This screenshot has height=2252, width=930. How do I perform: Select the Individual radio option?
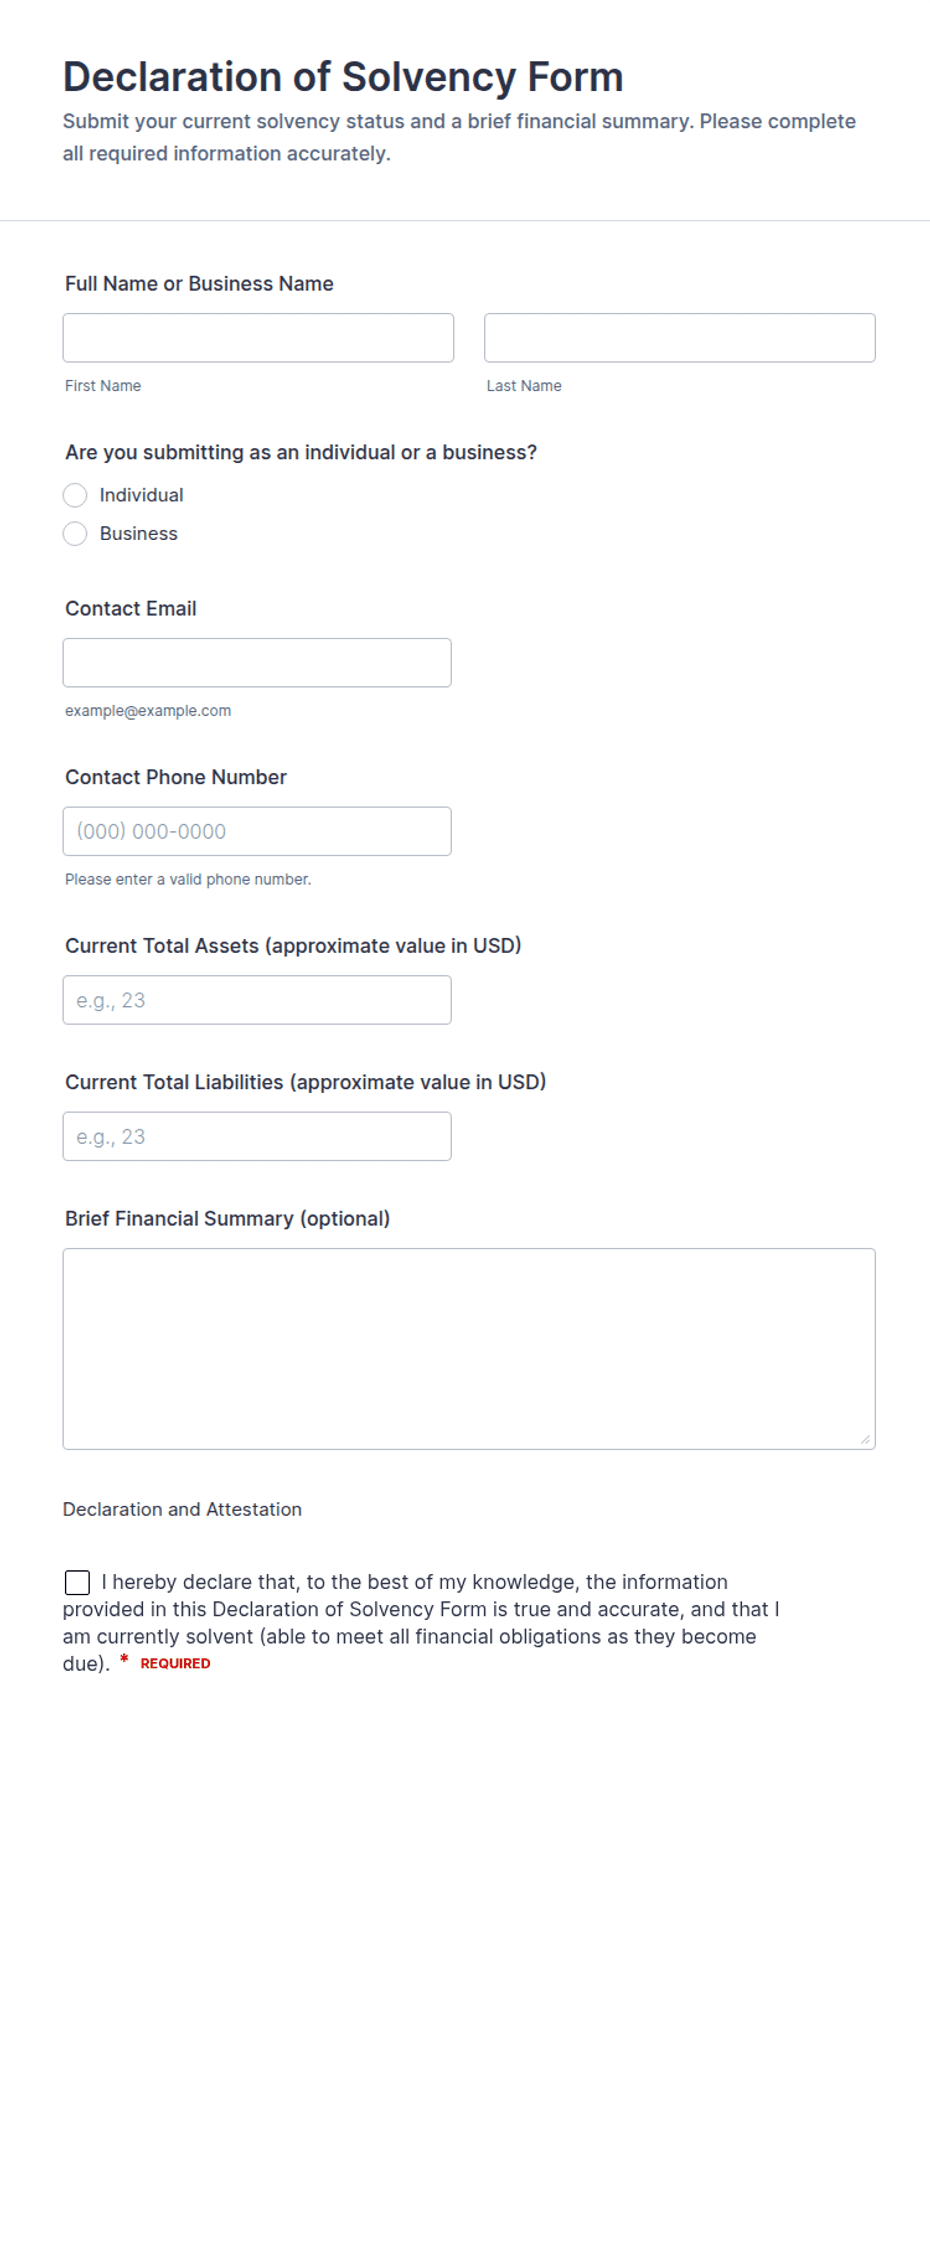tap(75, 495)
